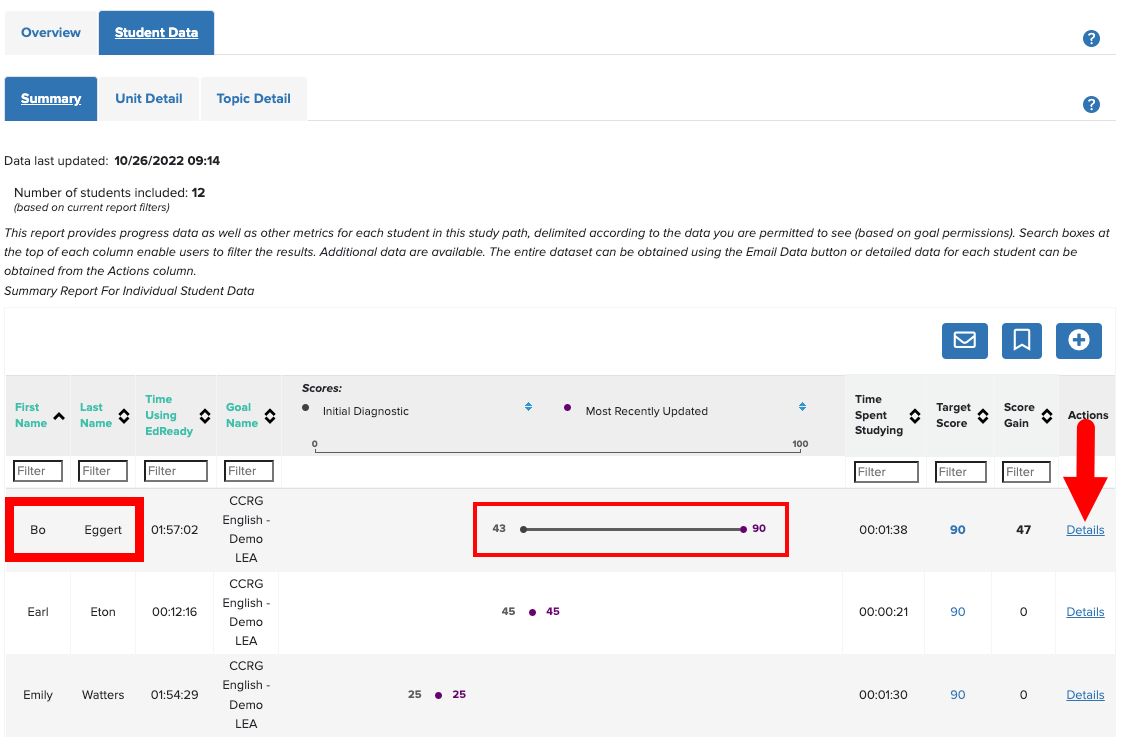This screenshot has width=1121, height=737.
Task: Switch to the Summary sub-tab
Action: coord(51,99)
